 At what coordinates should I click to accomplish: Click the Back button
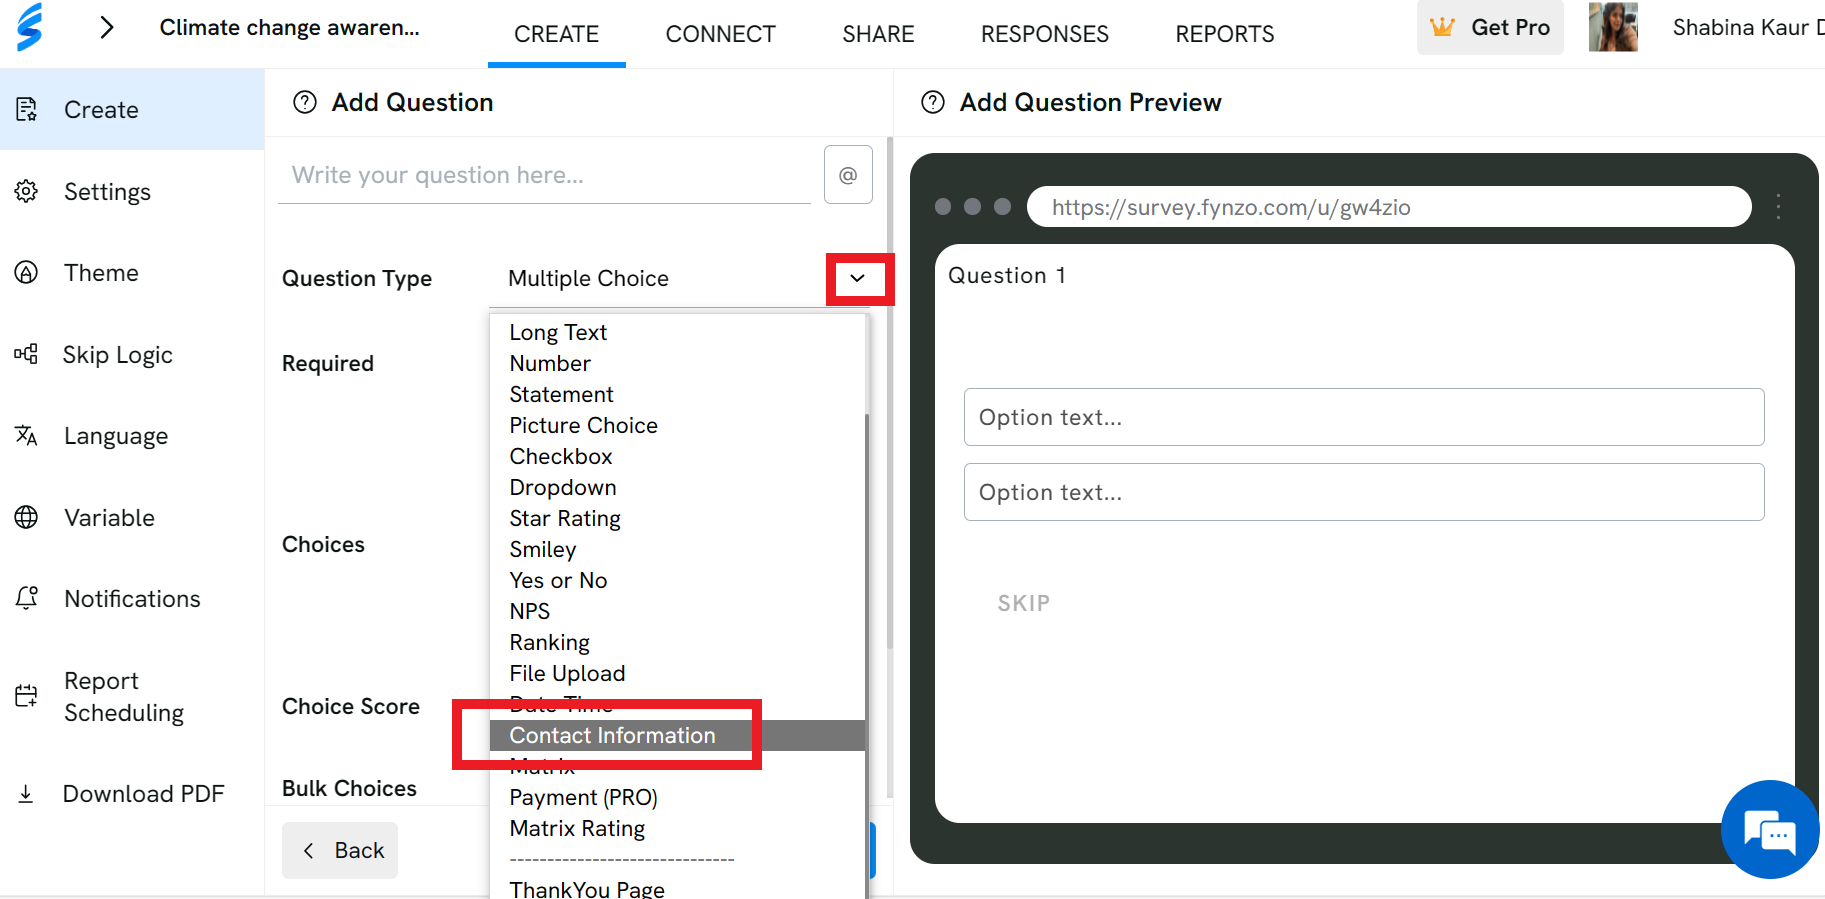tap(340, 850)
